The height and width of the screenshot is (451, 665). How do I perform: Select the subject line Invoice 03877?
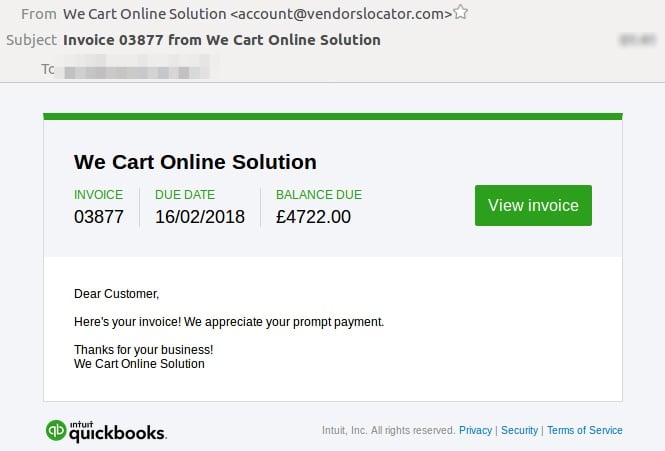[x=221, y=40]
